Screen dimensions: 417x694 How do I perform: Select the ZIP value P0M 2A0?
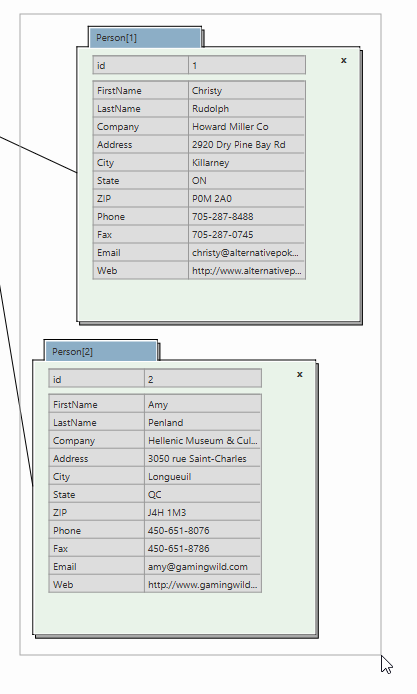pos(247,199)
